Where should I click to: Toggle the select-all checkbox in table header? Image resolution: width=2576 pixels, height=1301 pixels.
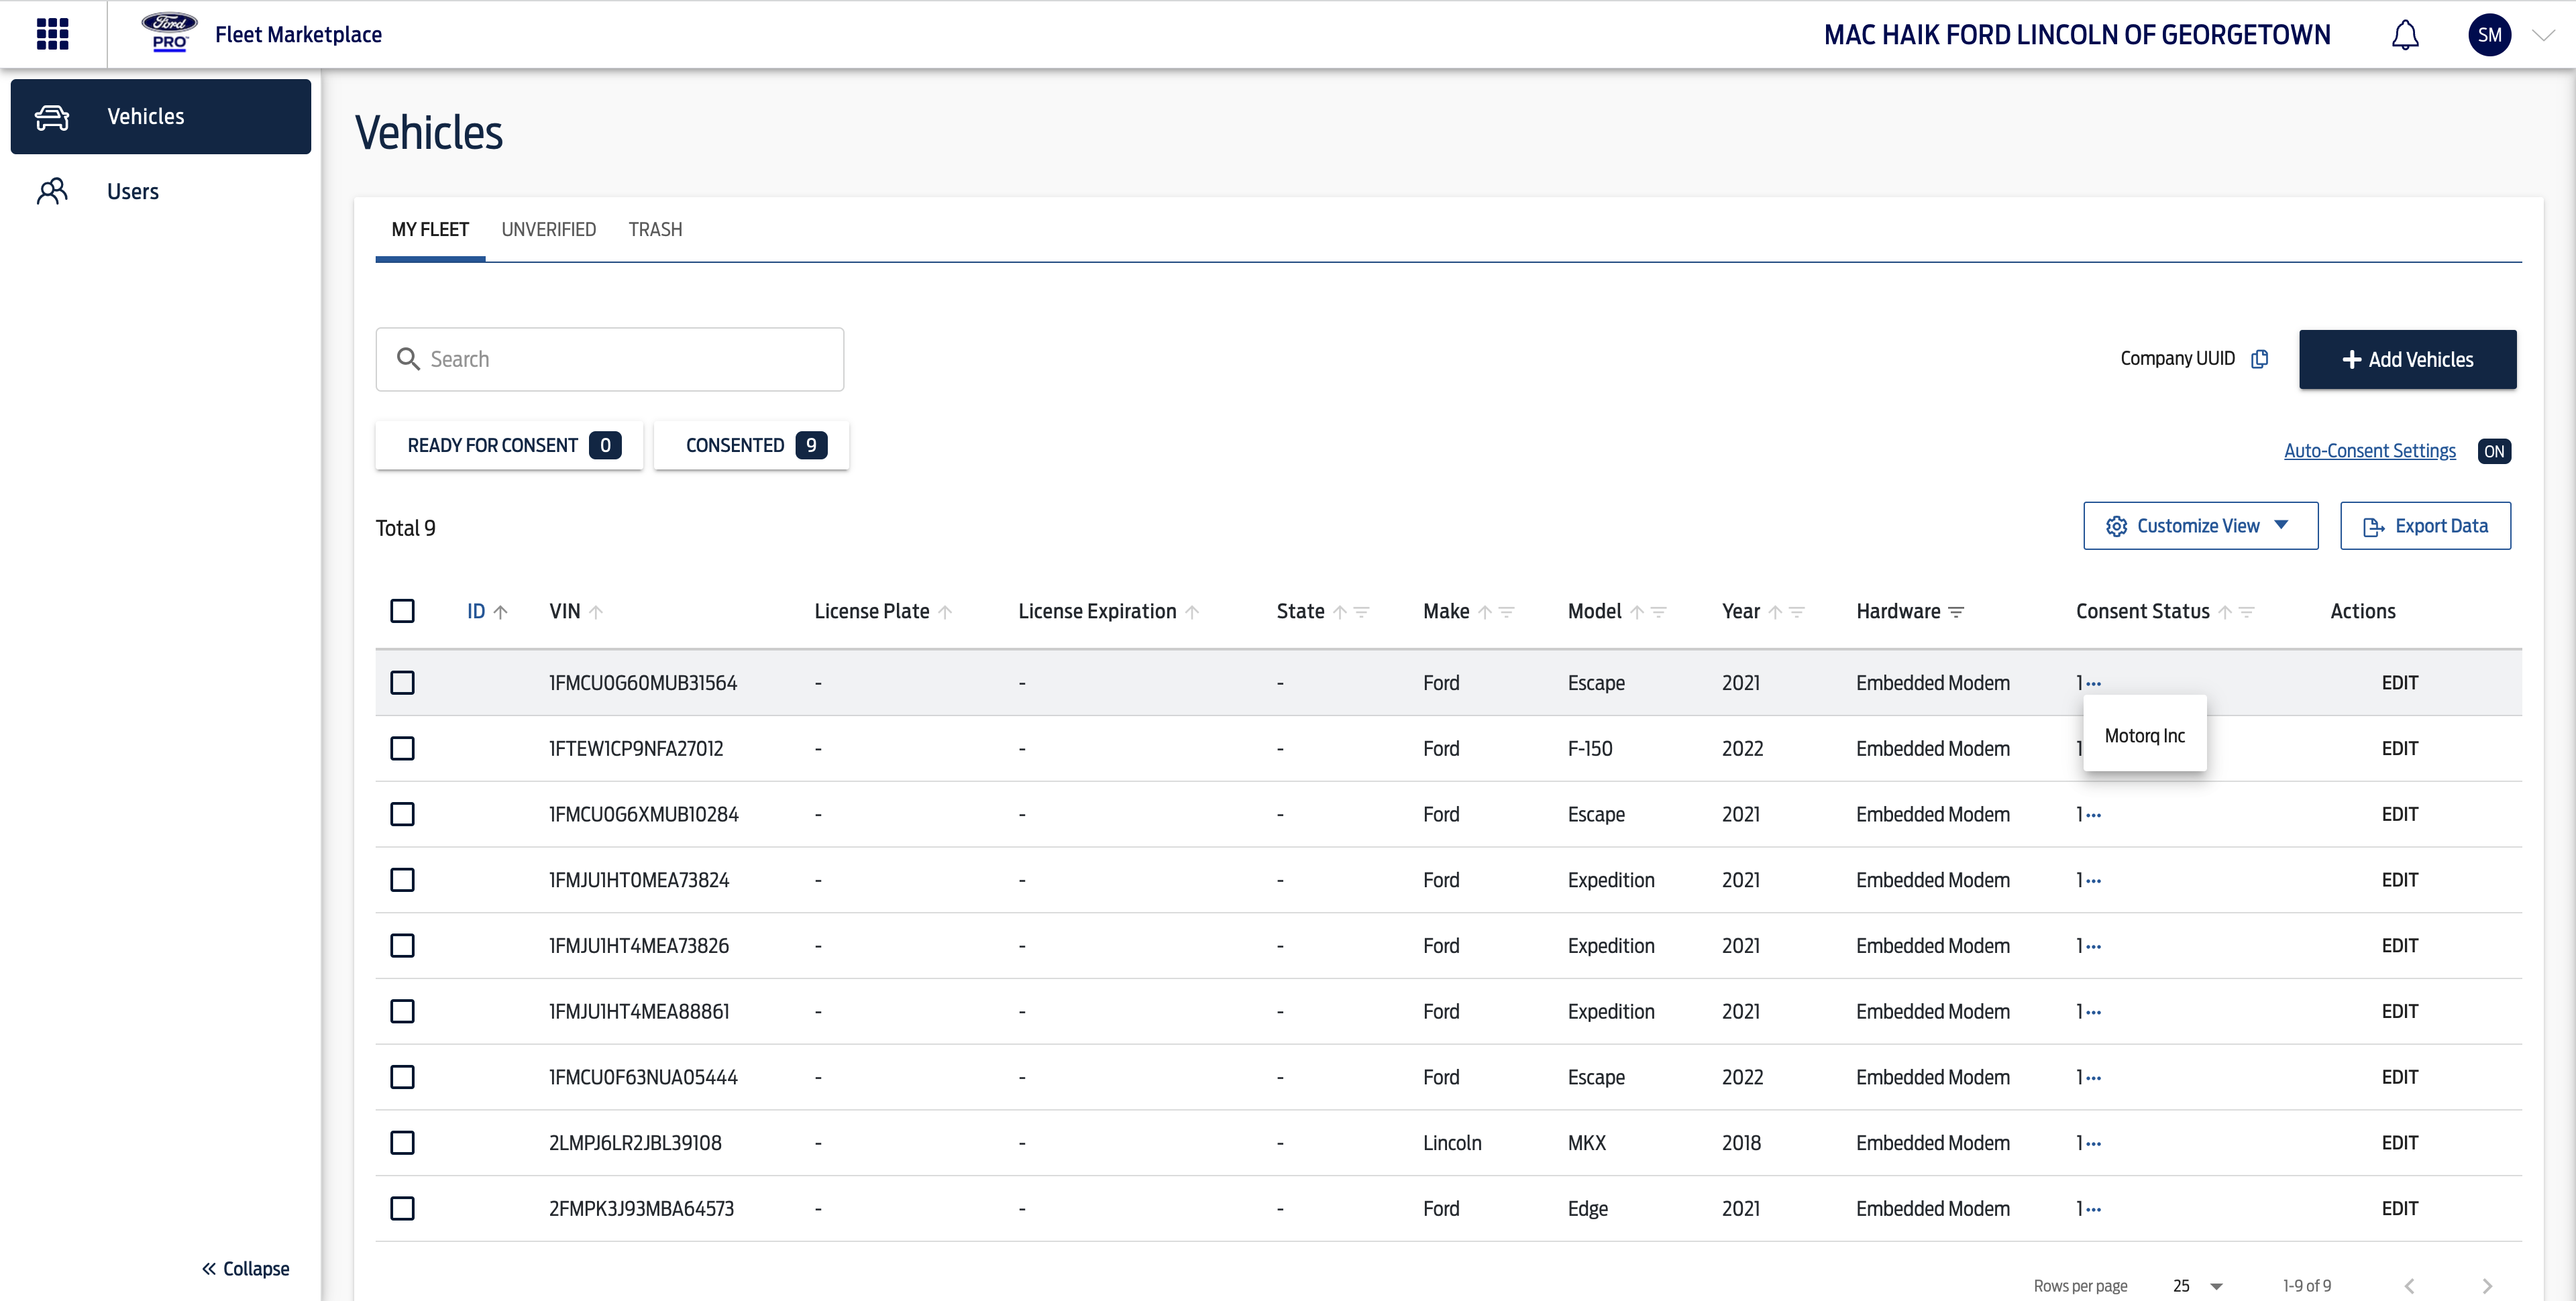[403, 610]
